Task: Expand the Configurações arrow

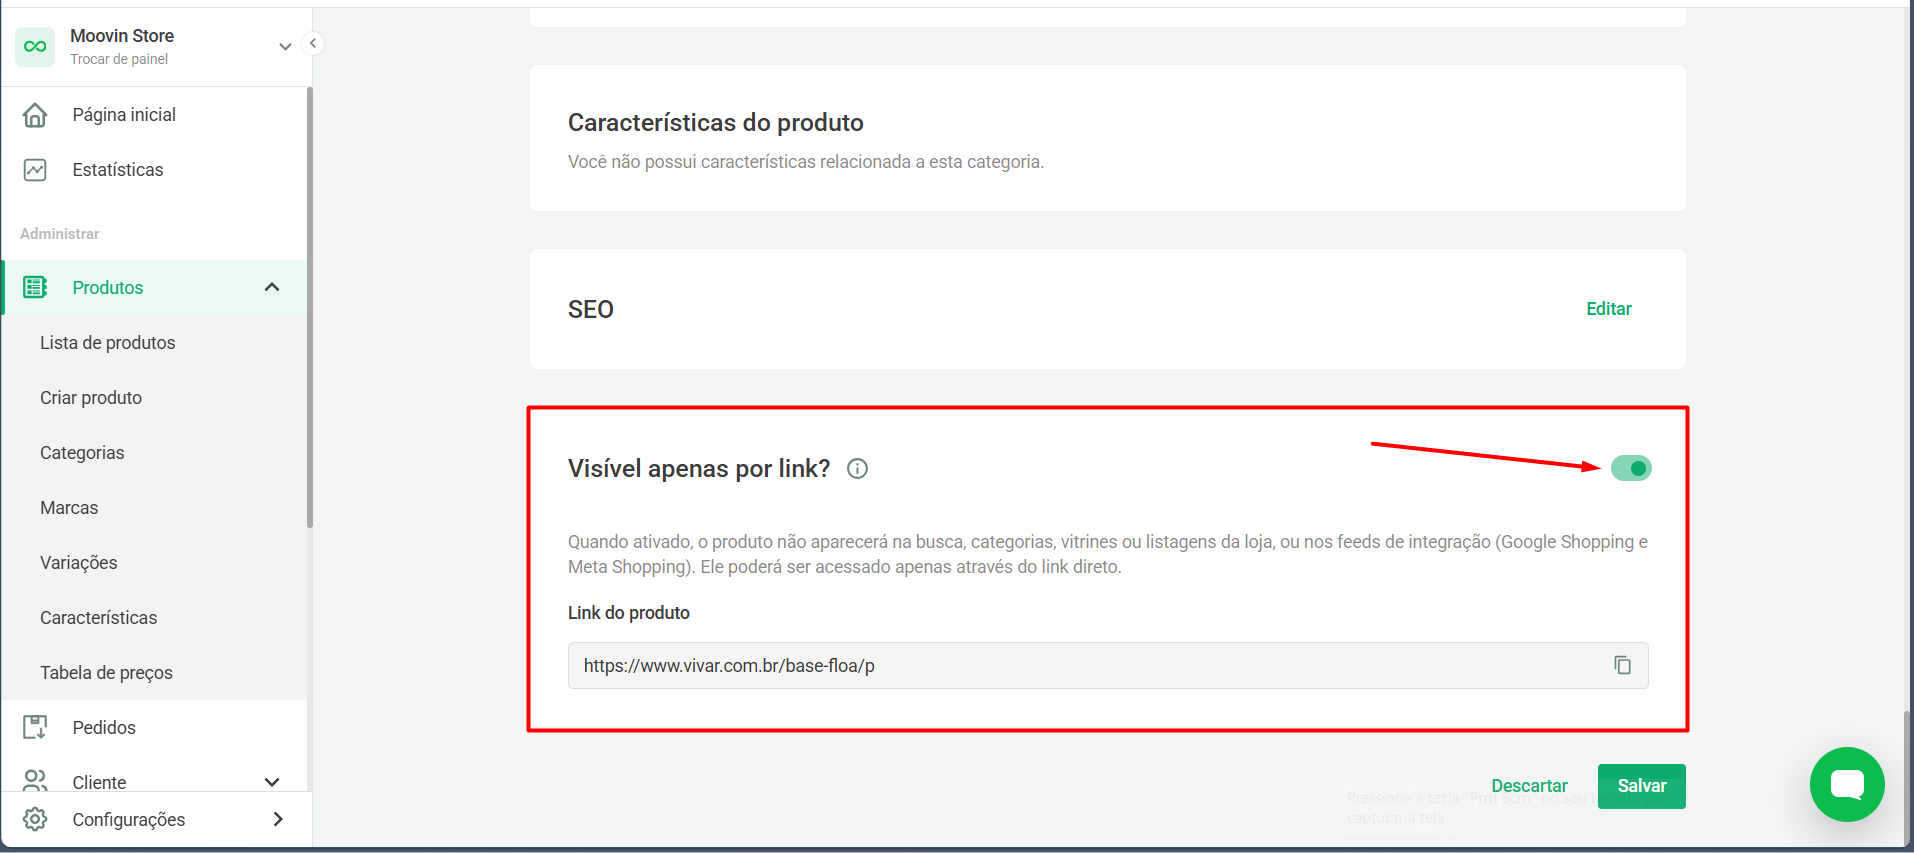Action: click(278, 819)
